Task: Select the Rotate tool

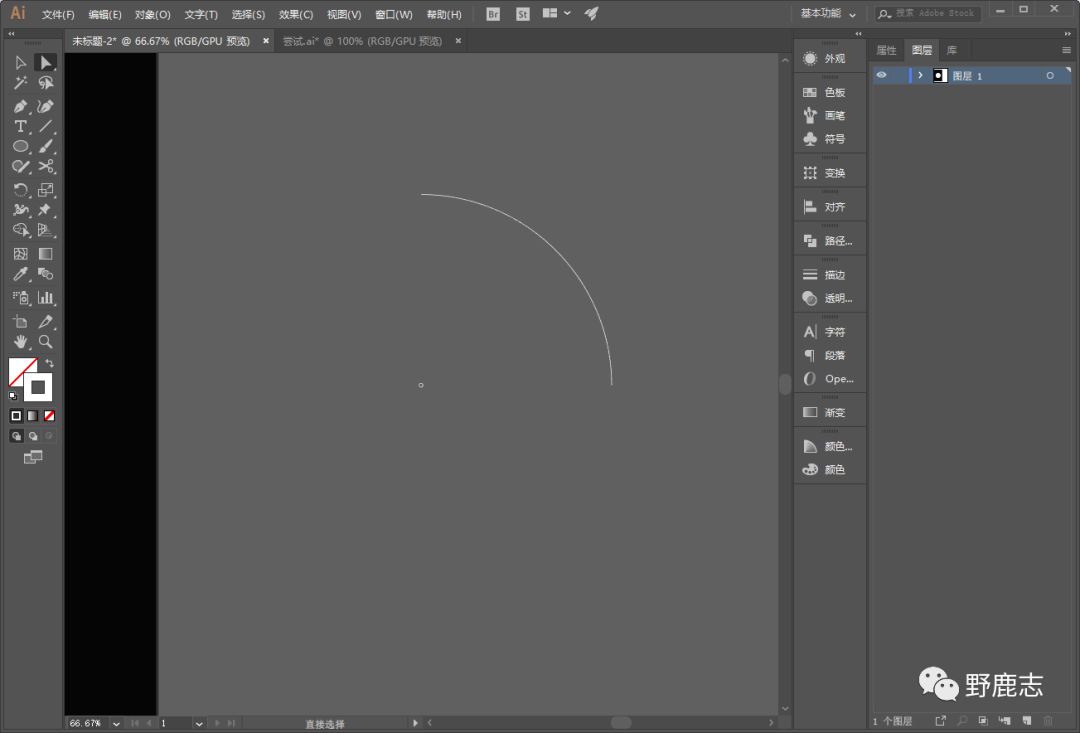Action: tap(20, 190)
